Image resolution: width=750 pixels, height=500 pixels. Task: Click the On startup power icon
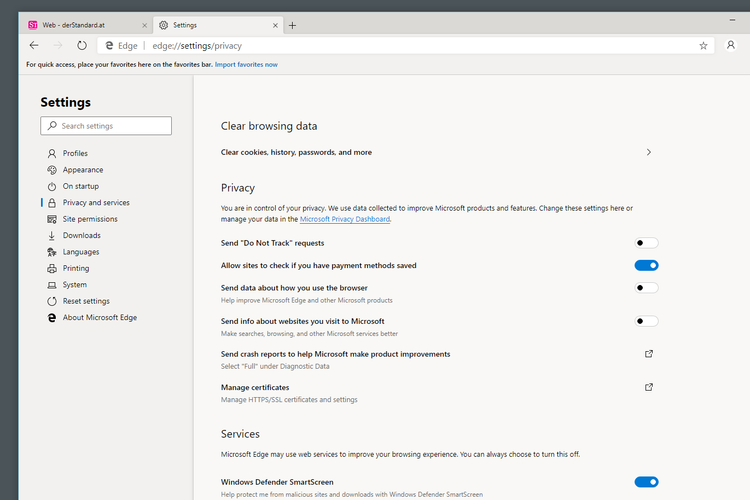tap(52, 187)
